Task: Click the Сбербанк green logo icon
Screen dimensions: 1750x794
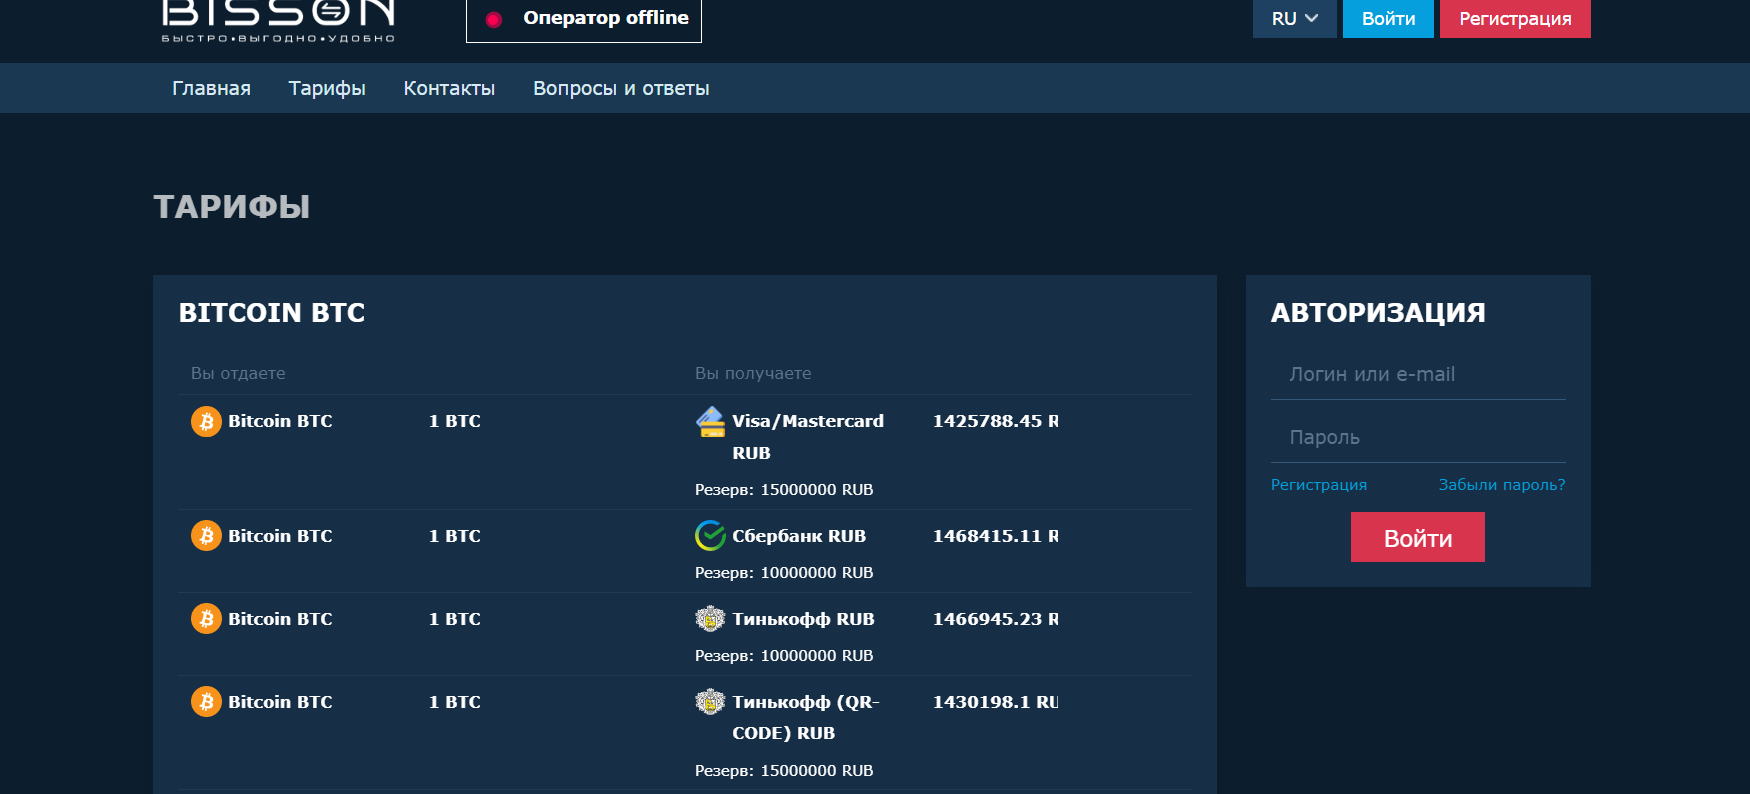Action: point(710,536)
